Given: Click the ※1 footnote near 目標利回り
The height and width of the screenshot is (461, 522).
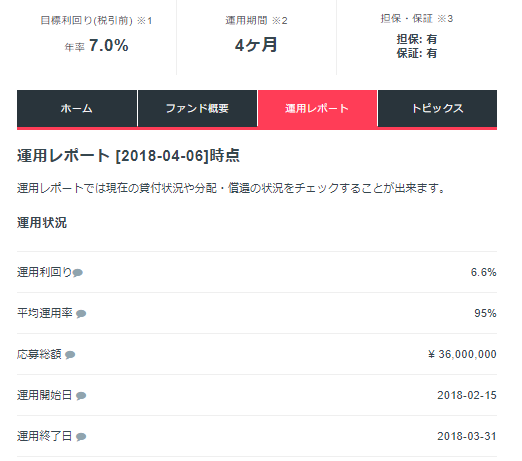Looking at the screenshot, I should tap(145, 21).
